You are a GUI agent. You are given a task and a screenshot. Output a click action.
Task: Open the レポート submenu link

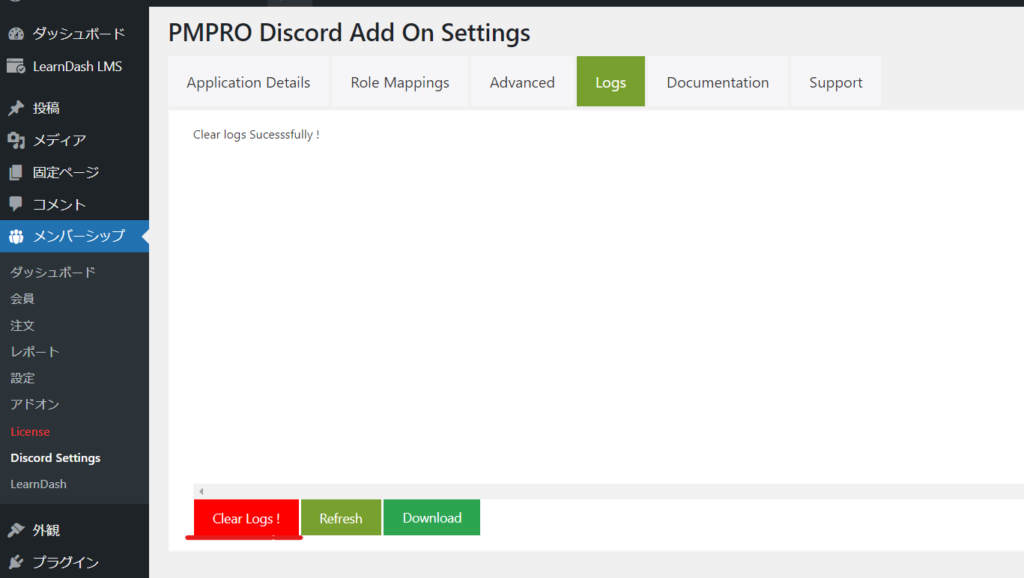pos(35,351)
